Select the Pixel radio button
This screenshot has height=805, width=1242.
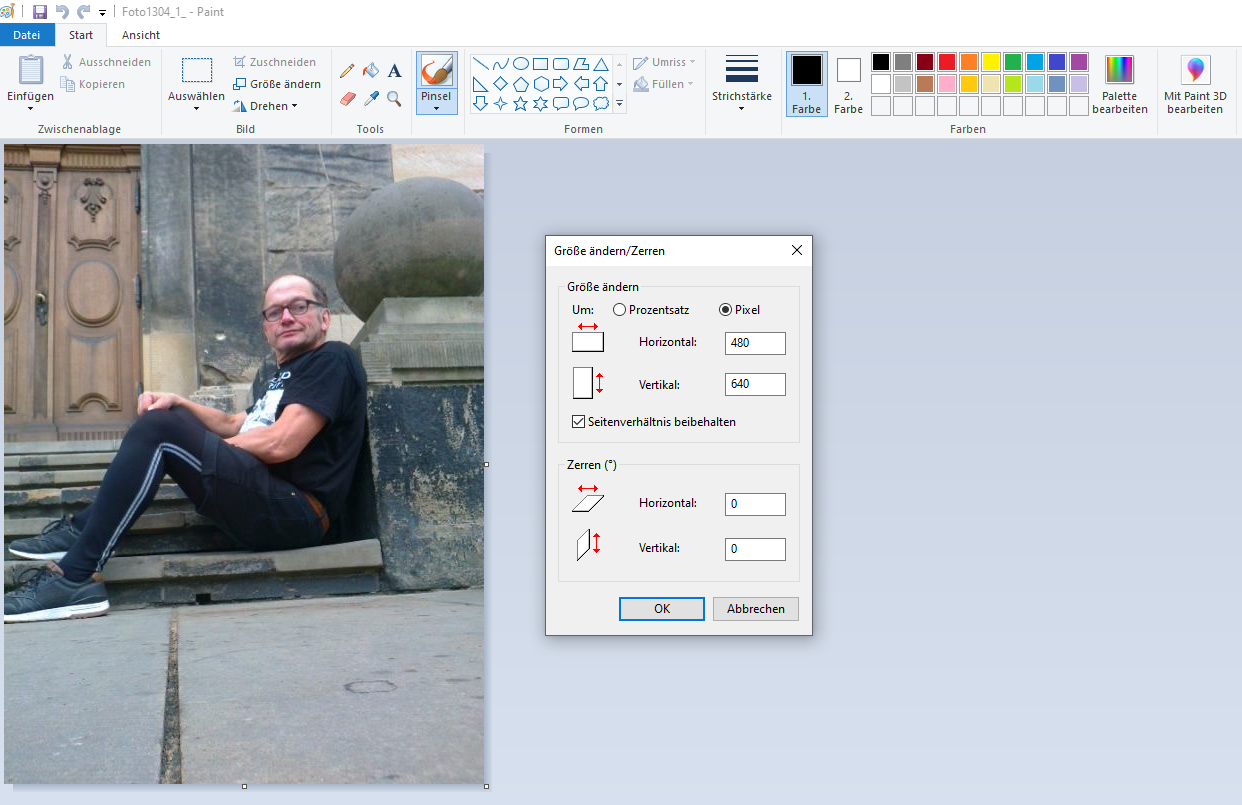pyautogui.click(x=726, y=310)
